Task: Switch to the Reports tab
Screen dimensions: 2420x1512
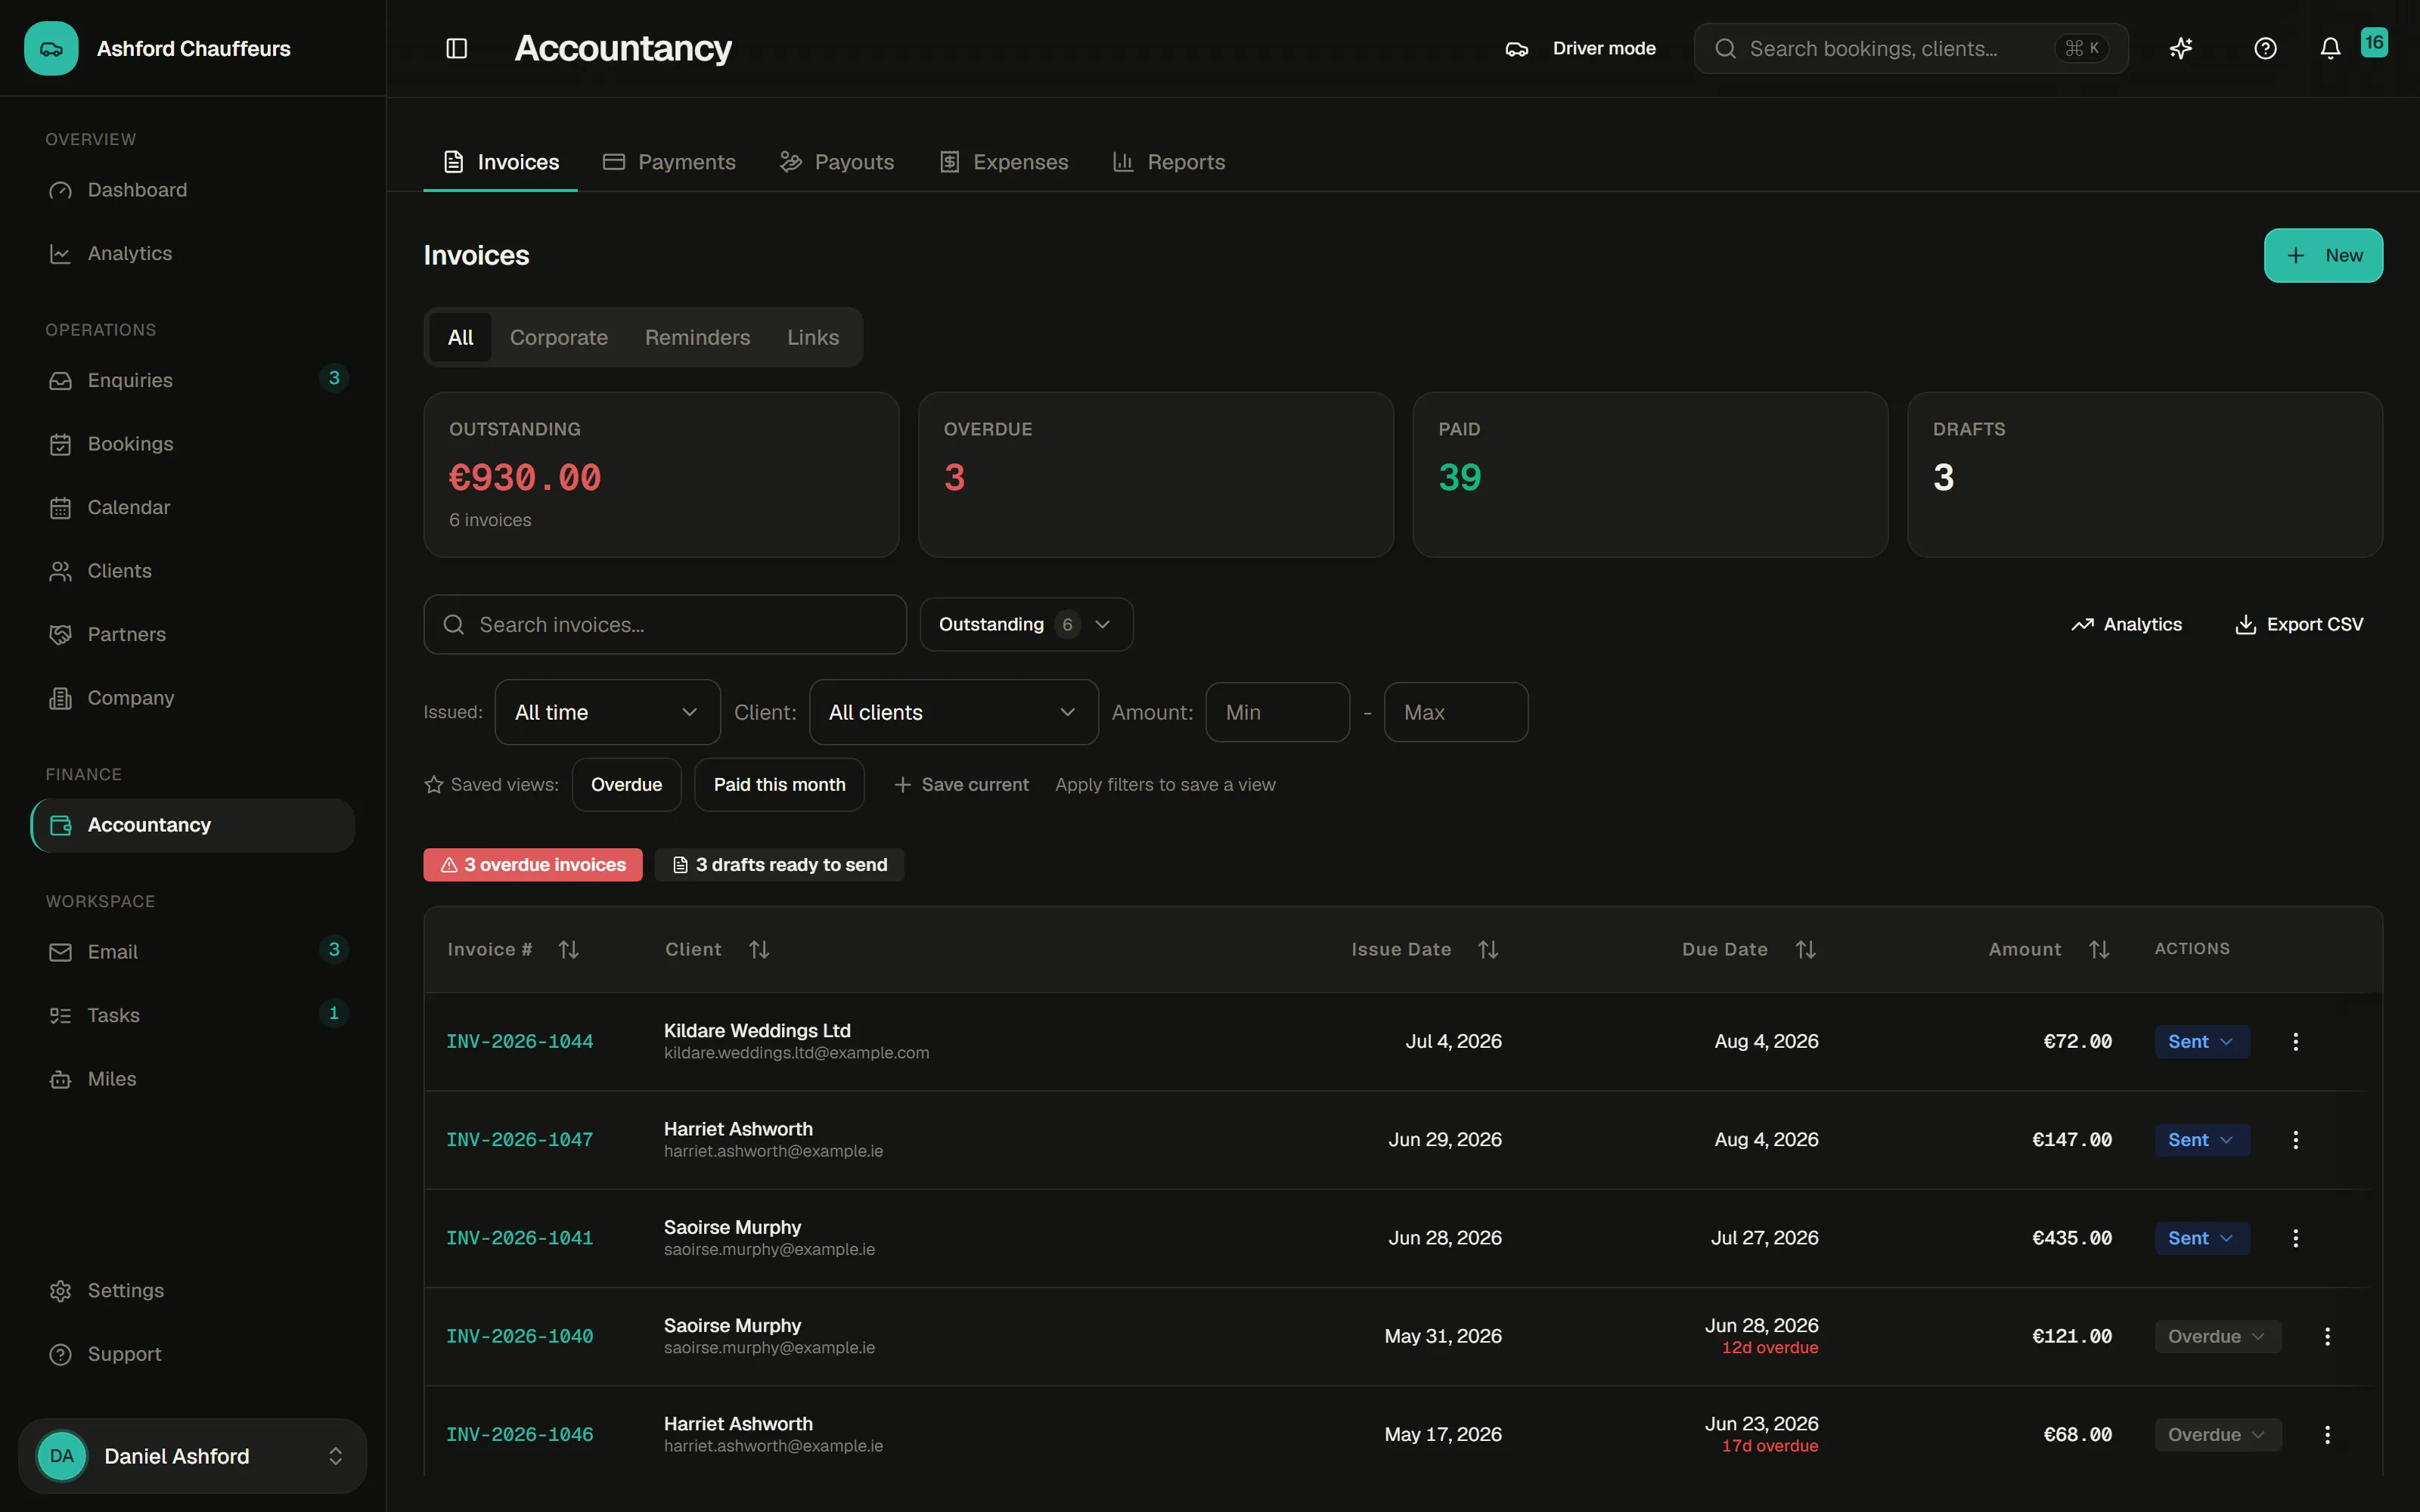Action: tap(1169, 162)
